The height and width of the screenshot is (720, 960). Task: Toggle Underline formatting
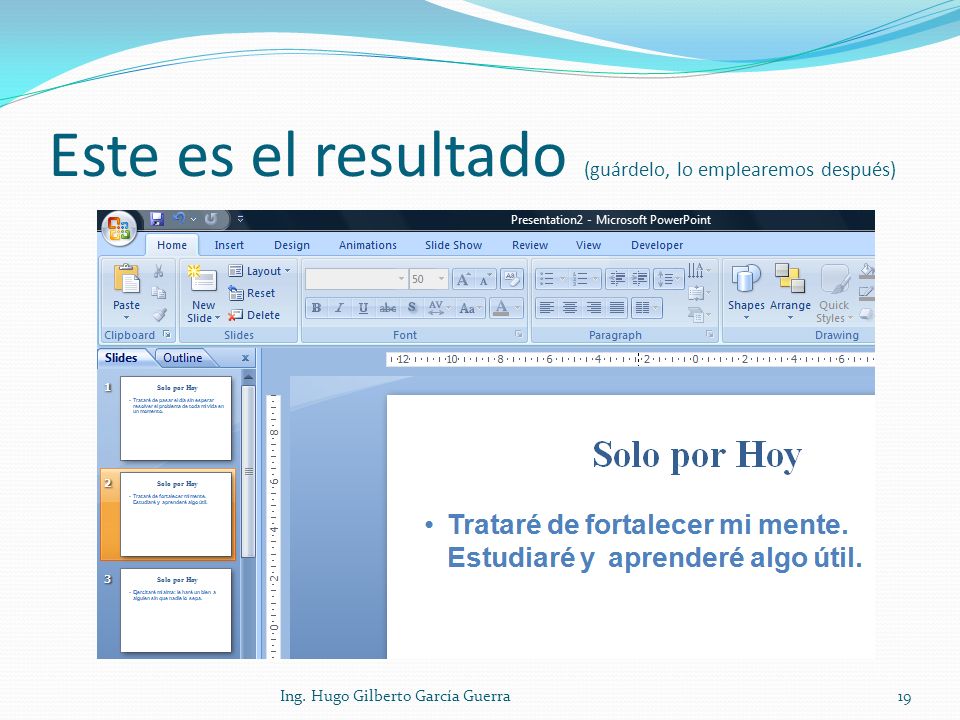[x=363, y=308]
